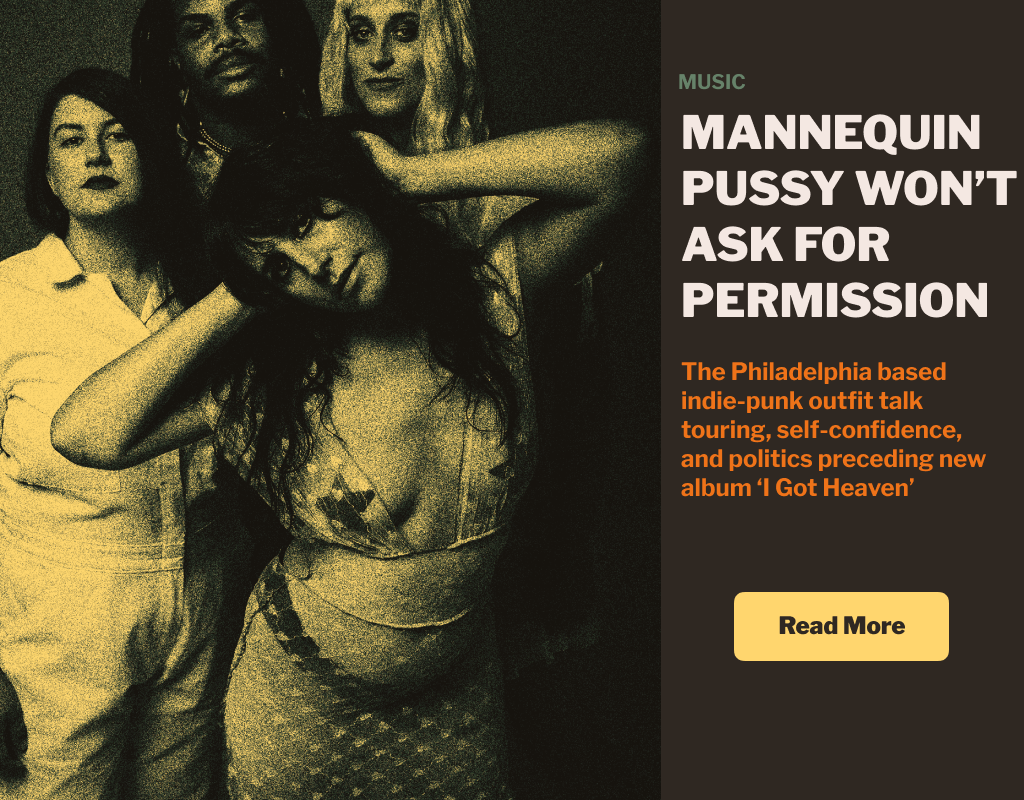Open the band photo thumbnail

click(x=330, y=400)
